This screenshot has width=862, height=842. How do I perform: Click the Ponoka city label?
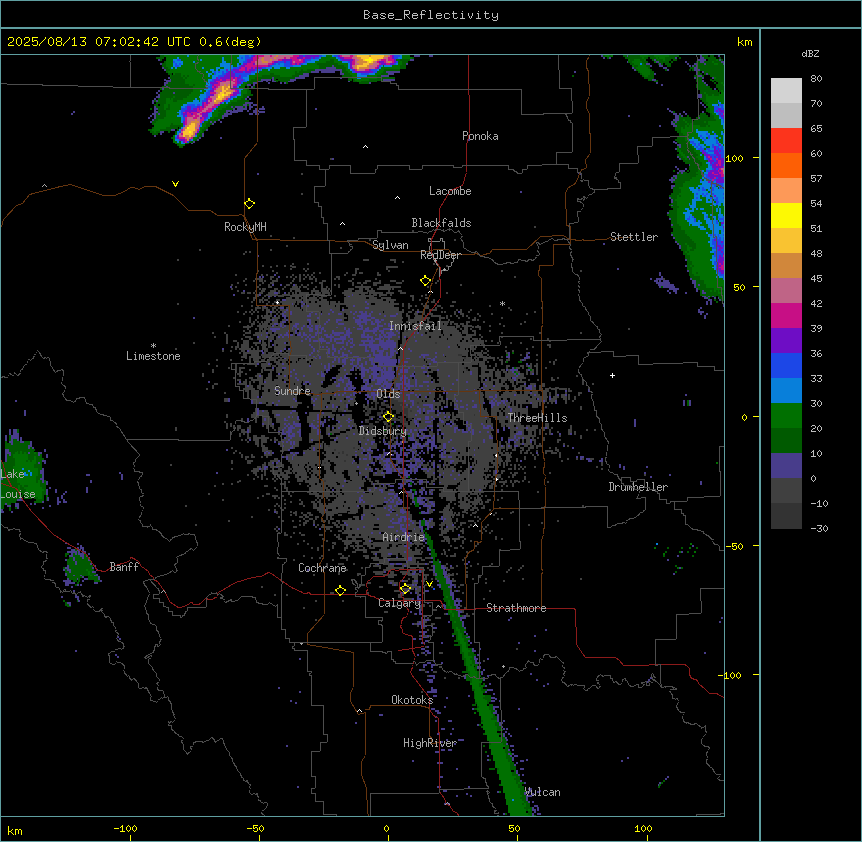click(480, 136)
